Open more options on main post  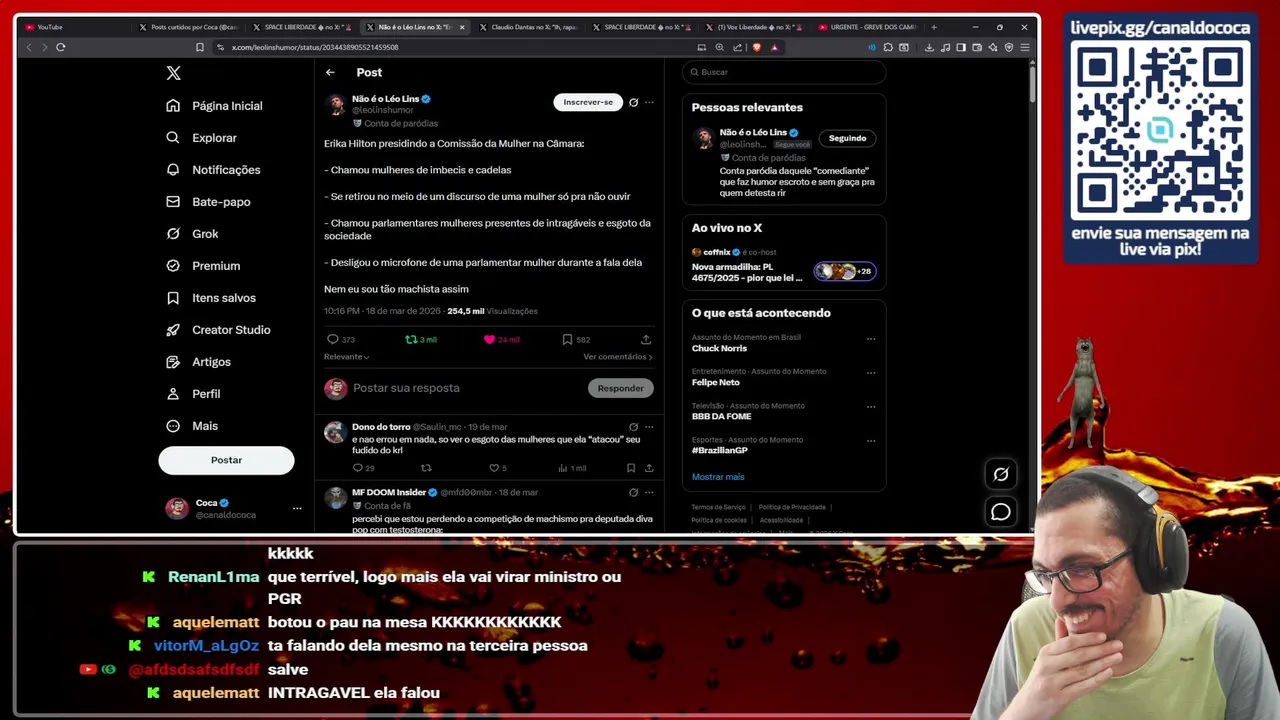tap(649, 102)
